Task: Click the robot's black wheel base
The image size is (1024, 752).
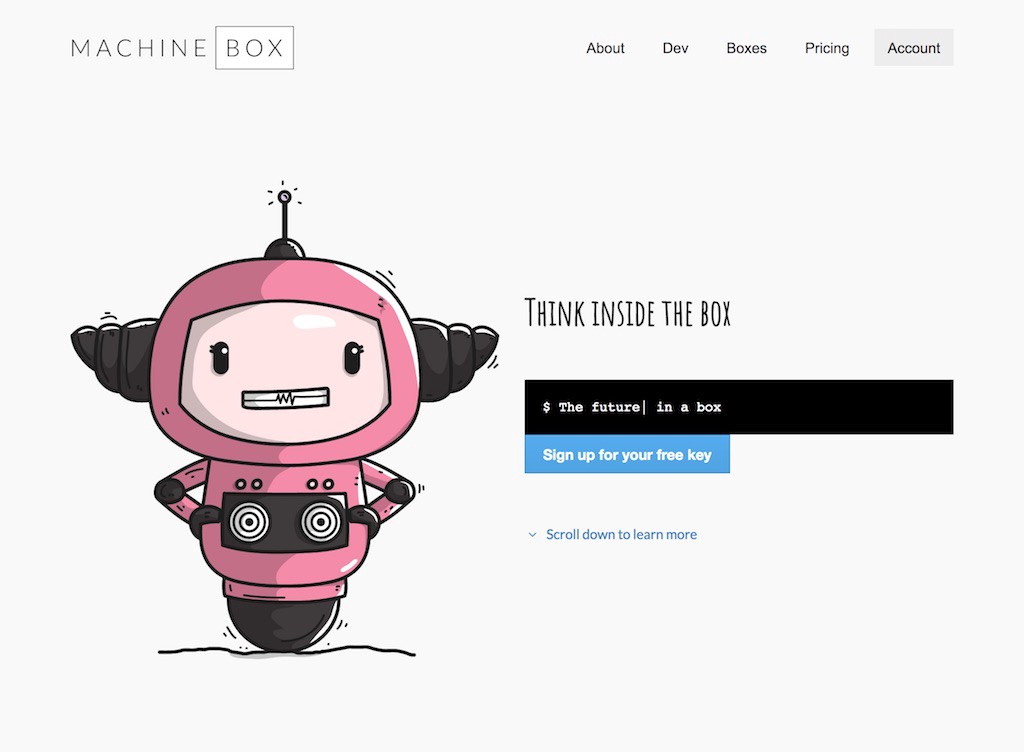Action: tap(282, 623)
